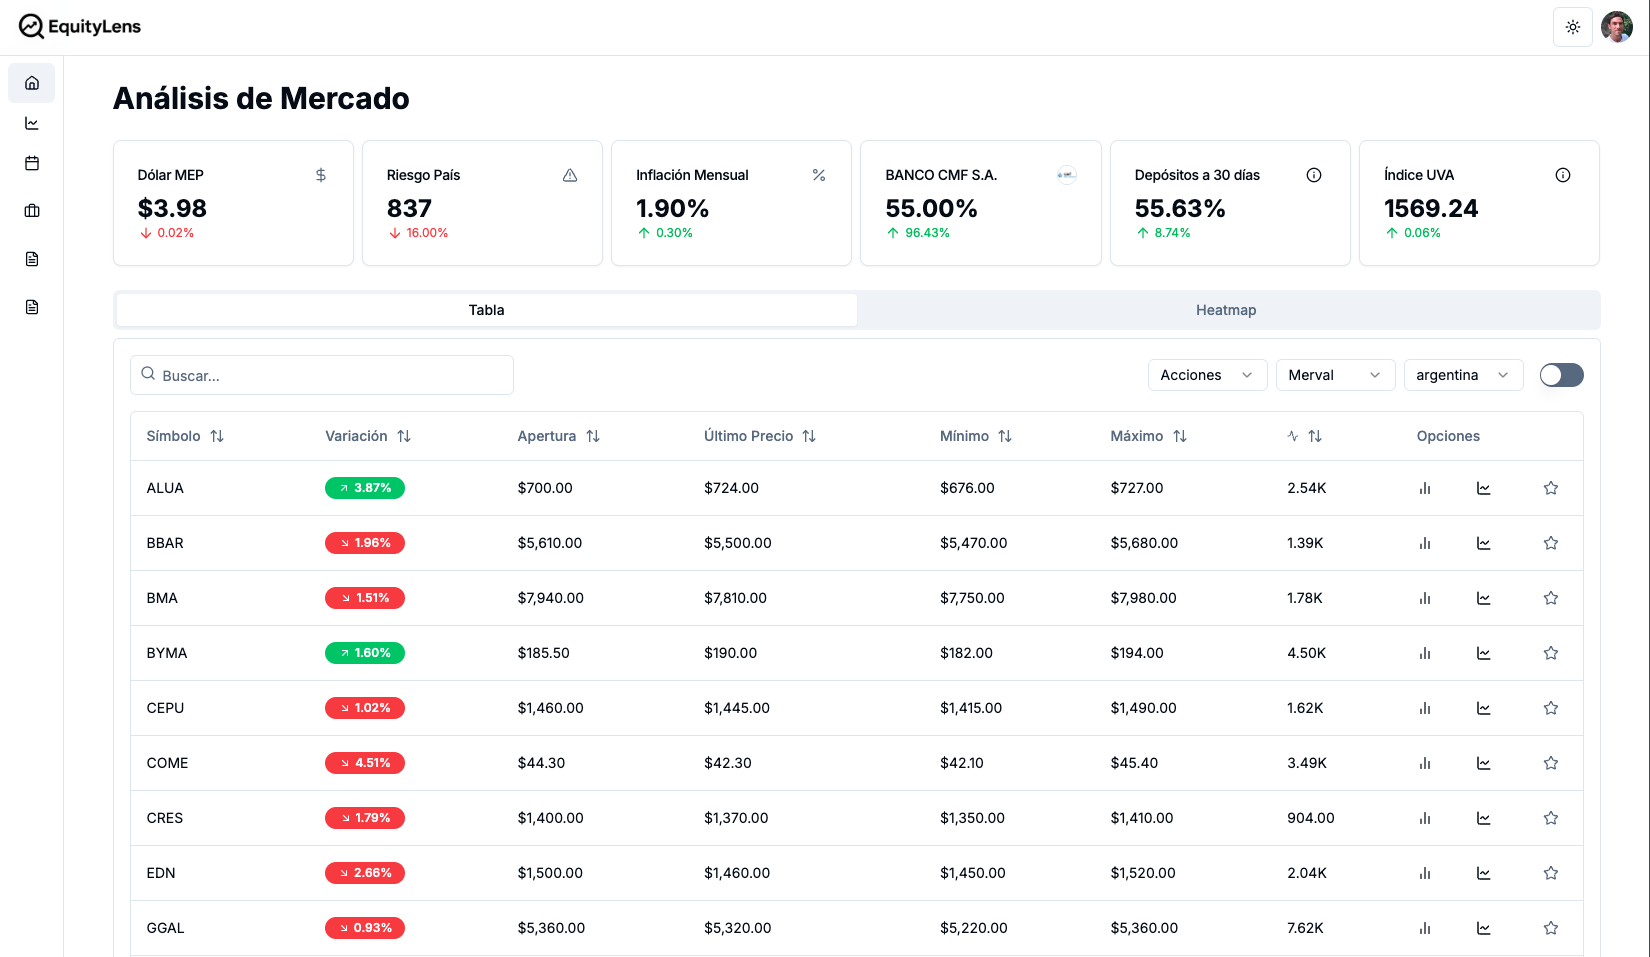The image size is (1650, 957).
Task: Toggle the switch next to argentina dropdown
Action: pos(1561,375)
